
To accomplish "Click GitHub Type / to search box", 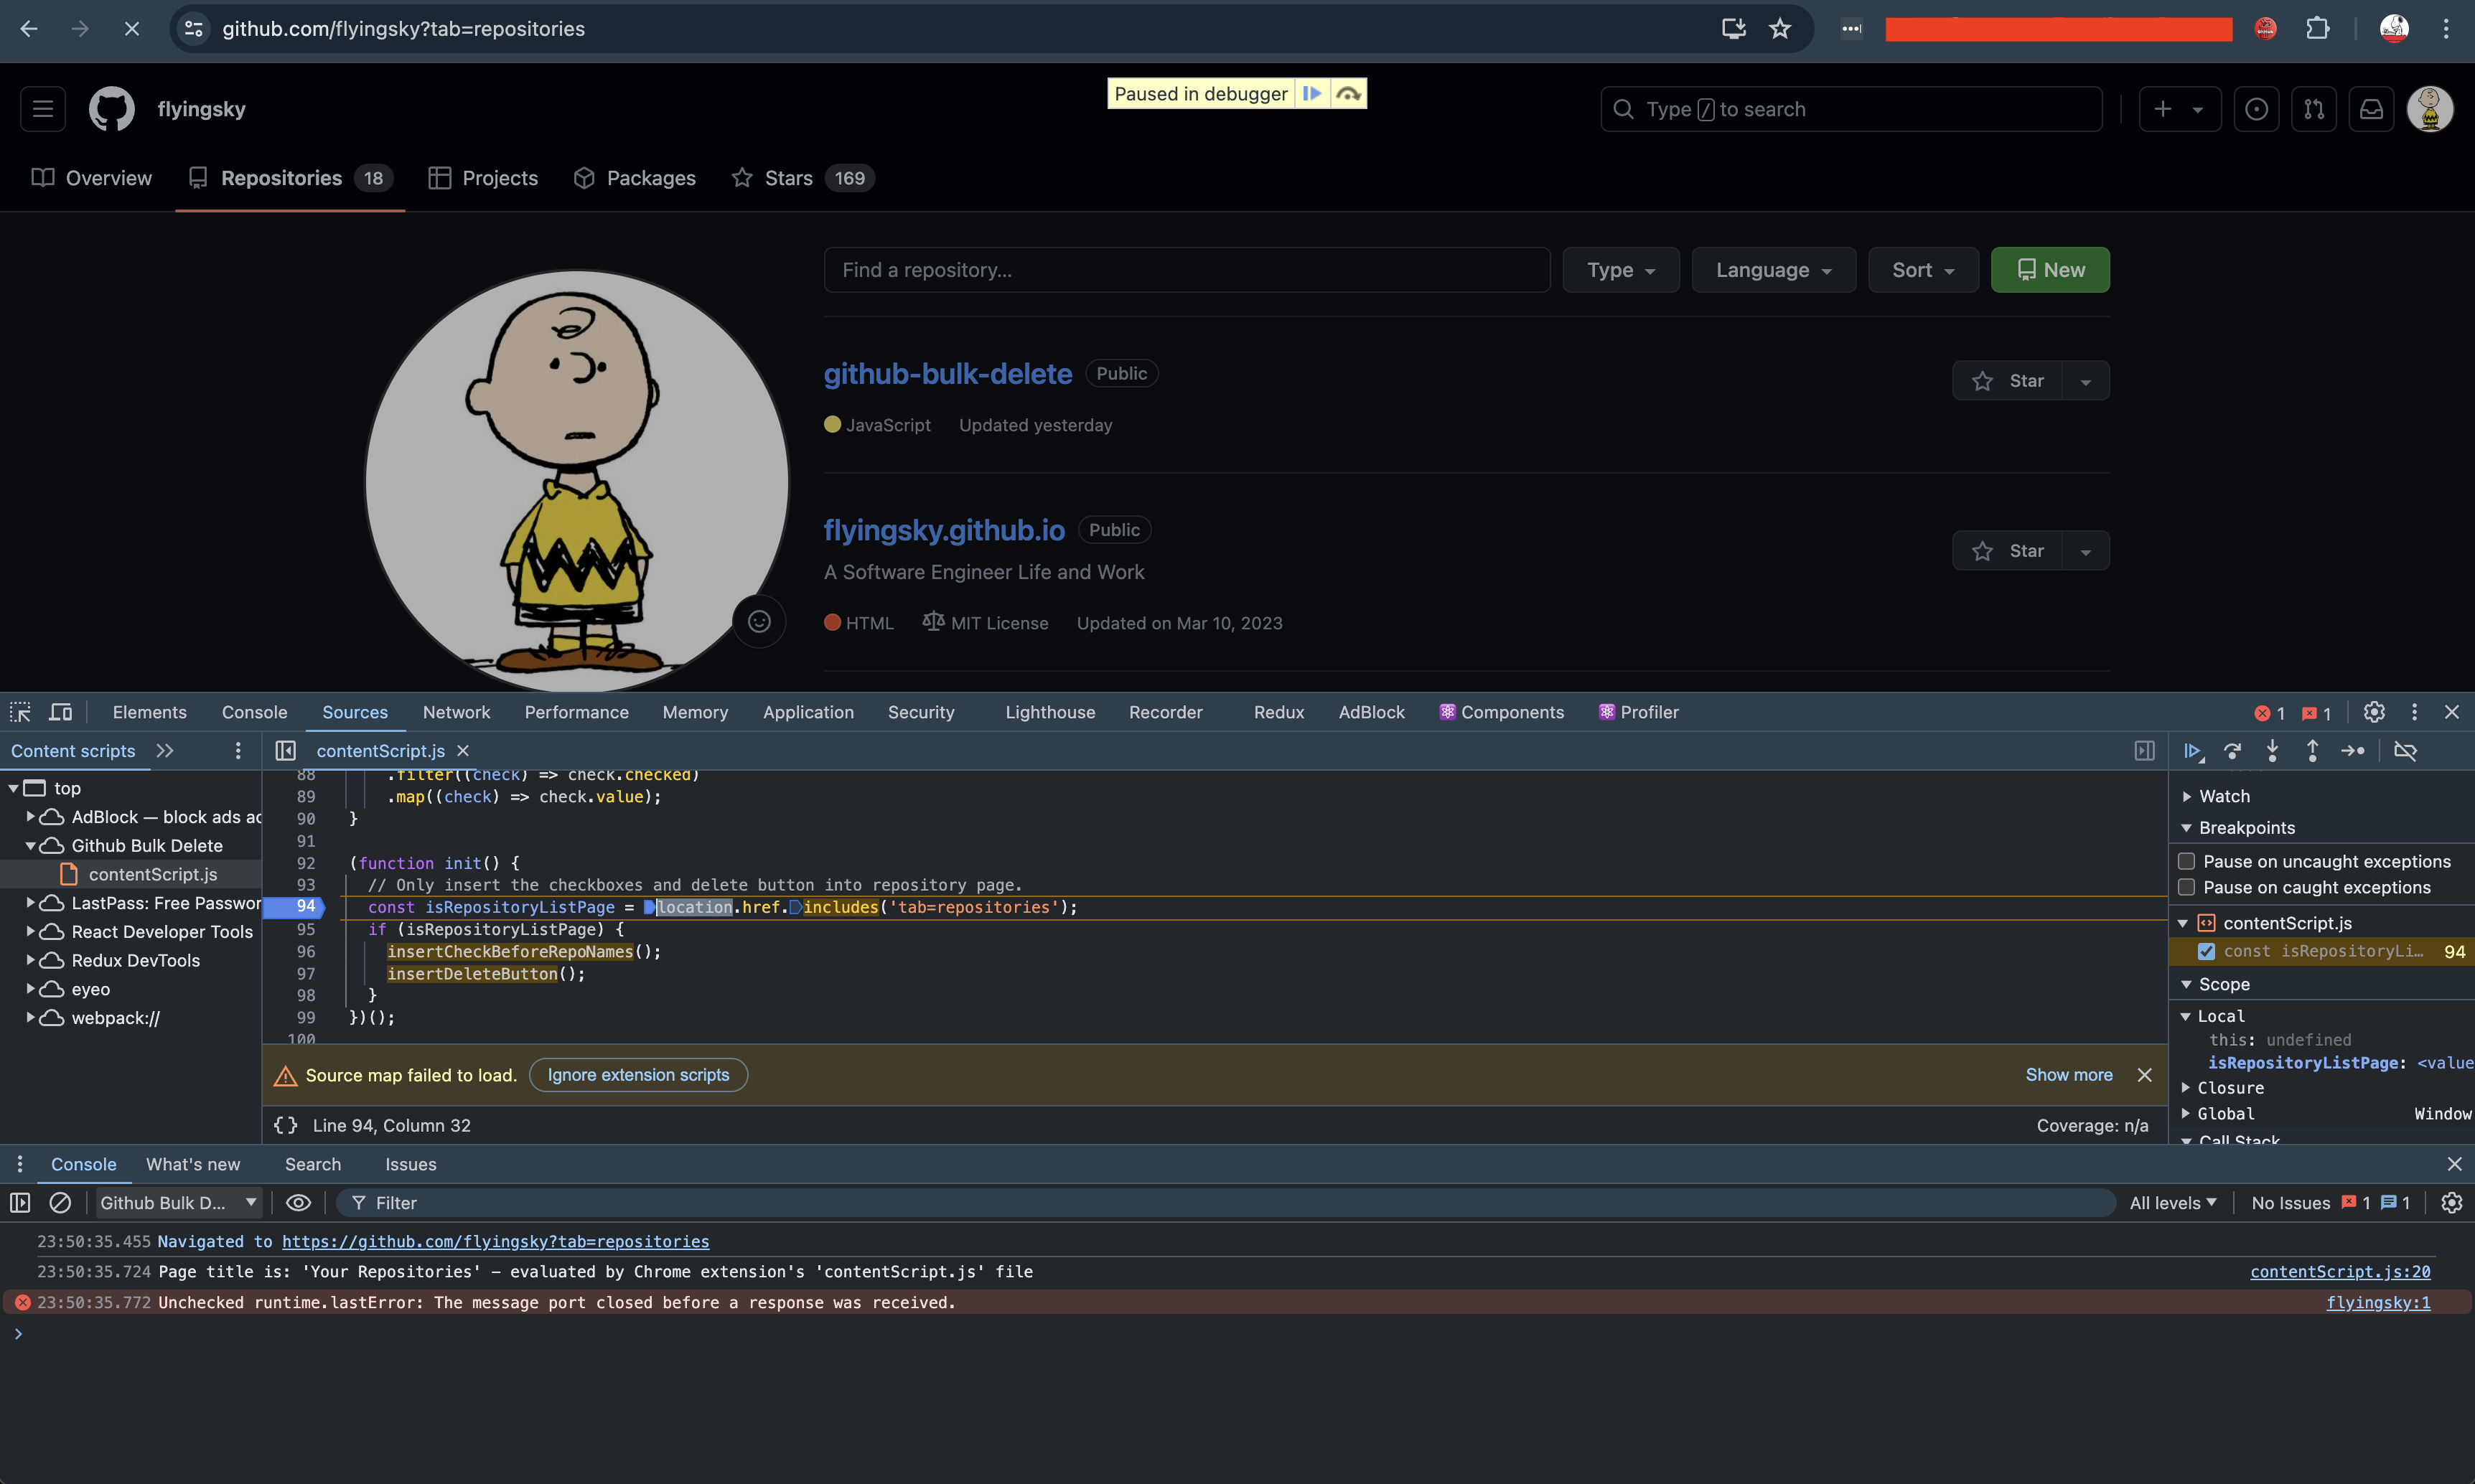I will point(1851,109).
